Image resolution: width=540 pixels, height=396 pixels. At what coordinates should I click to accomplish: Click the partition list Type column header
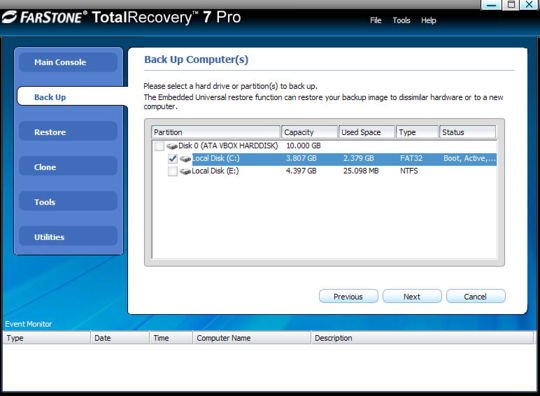click(417, 132)
